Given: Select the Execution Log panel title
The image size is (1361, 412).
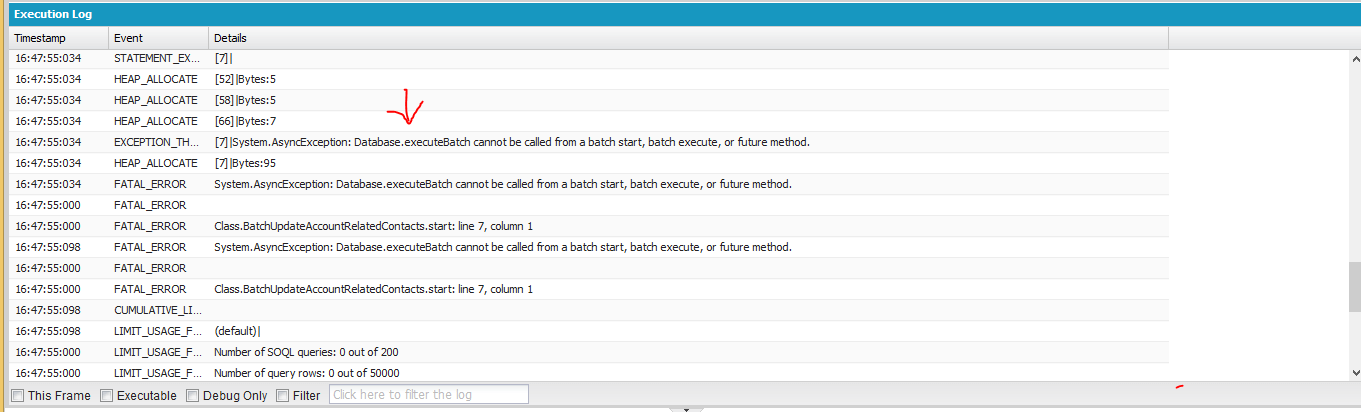Looking at the screenshot, I should (55, 14).
